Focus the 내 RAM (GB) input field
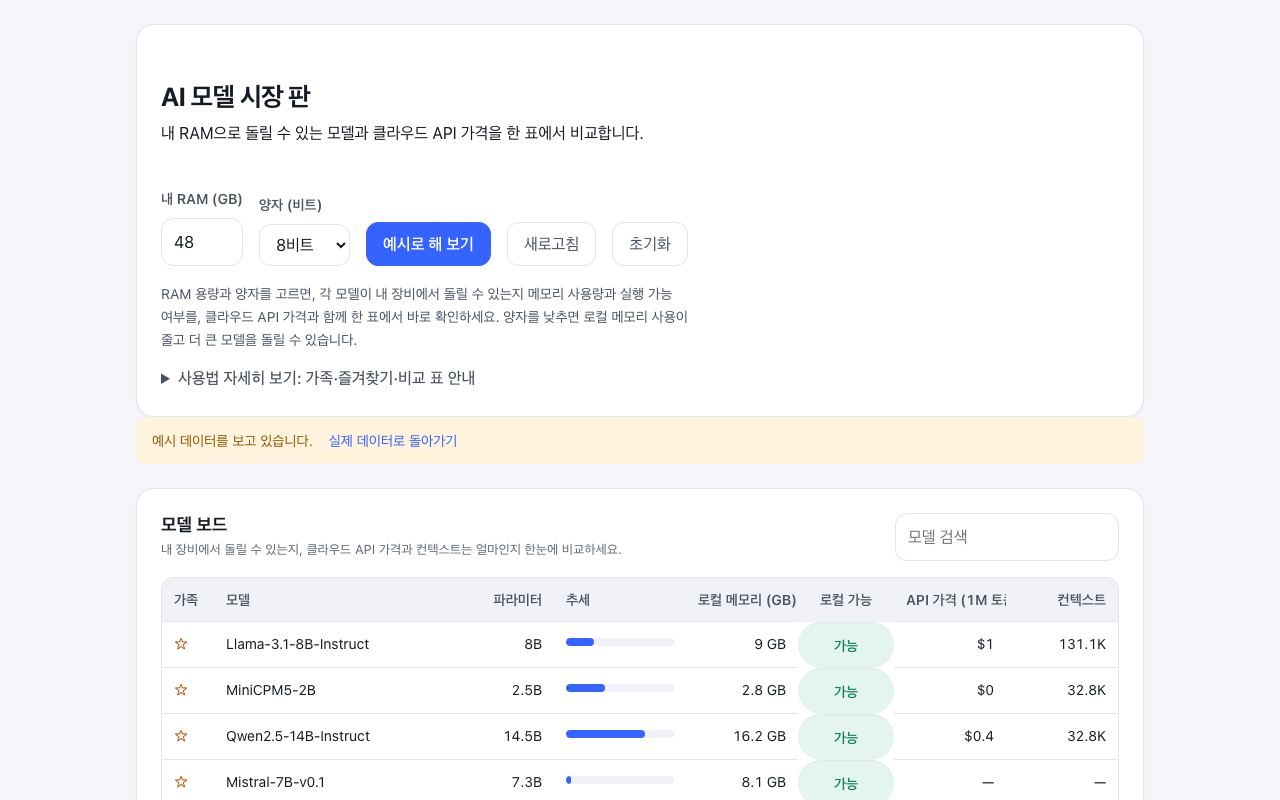Viewport: 1280px width, 800px height. point(202,242)
